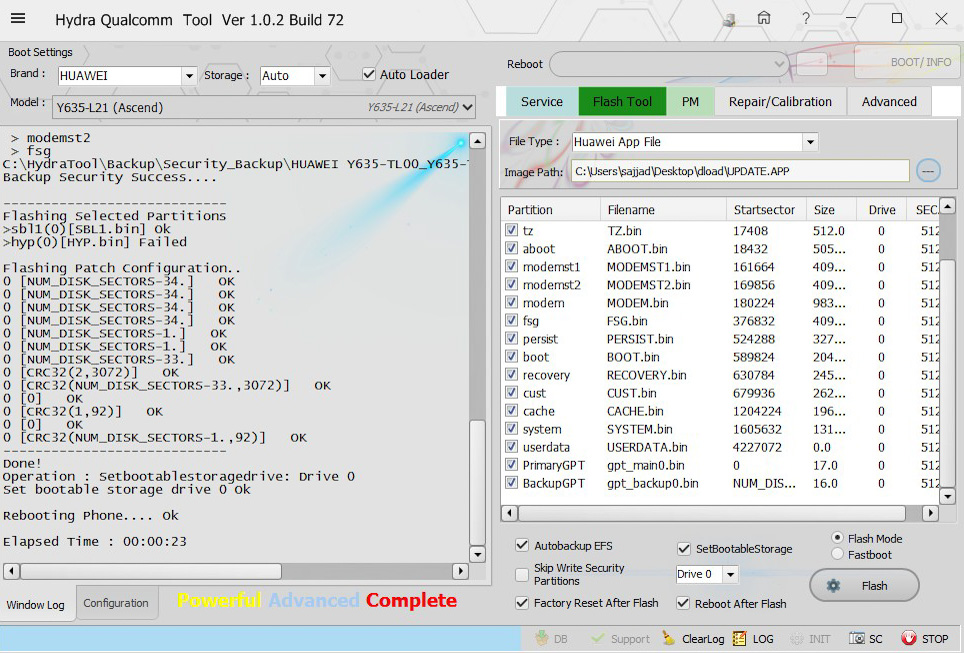Click partition list horizontal scrollbar

pyautogui.click(x=712, y=513)
